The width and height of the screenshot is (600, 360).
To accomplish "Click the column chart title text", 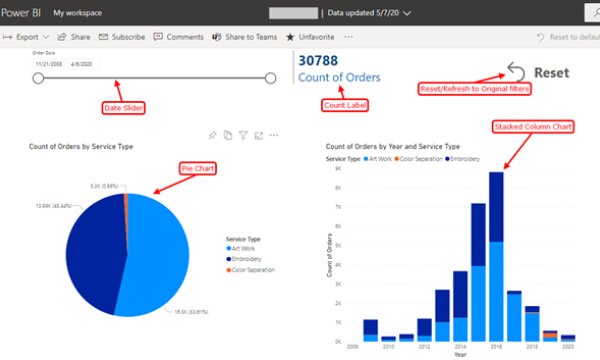I will (x=393, y=147).
